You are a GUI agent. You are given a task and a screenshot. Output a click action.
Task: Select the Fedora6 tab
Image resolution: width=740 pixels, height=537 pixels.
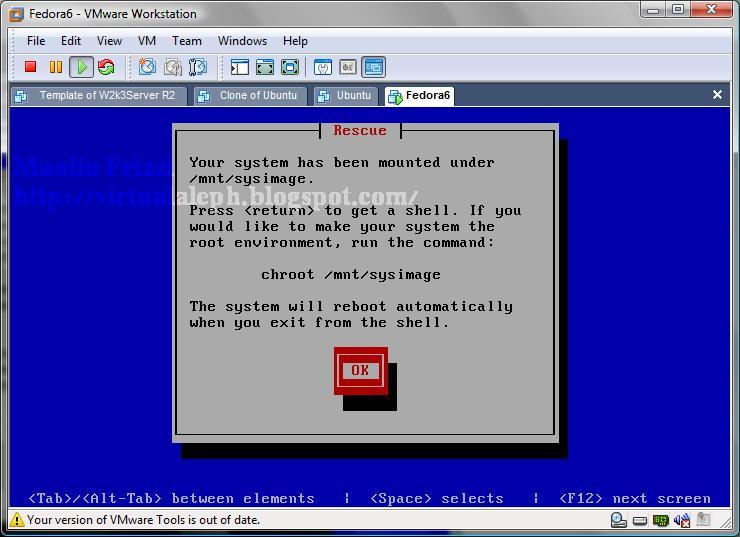point(419,96)
